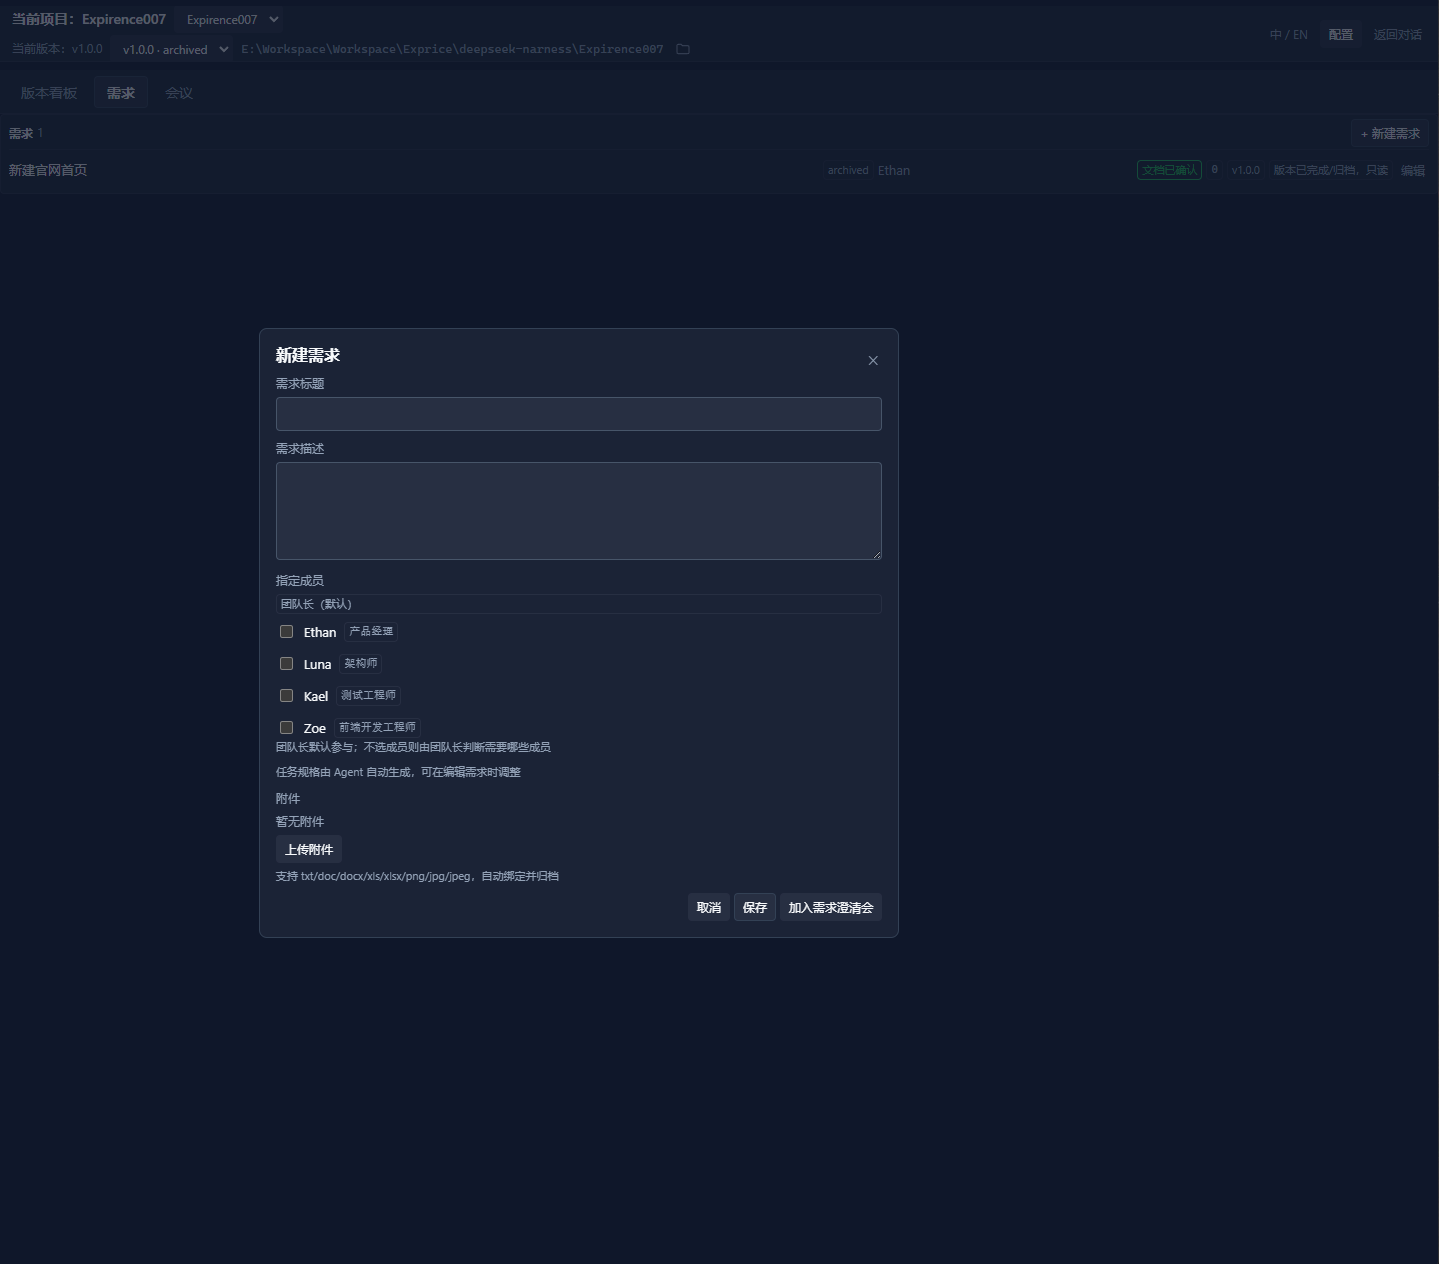Screen dimensions: 1439x1264
Task: Open the Expirence007 project dropdown
Action: pos(231,19)
